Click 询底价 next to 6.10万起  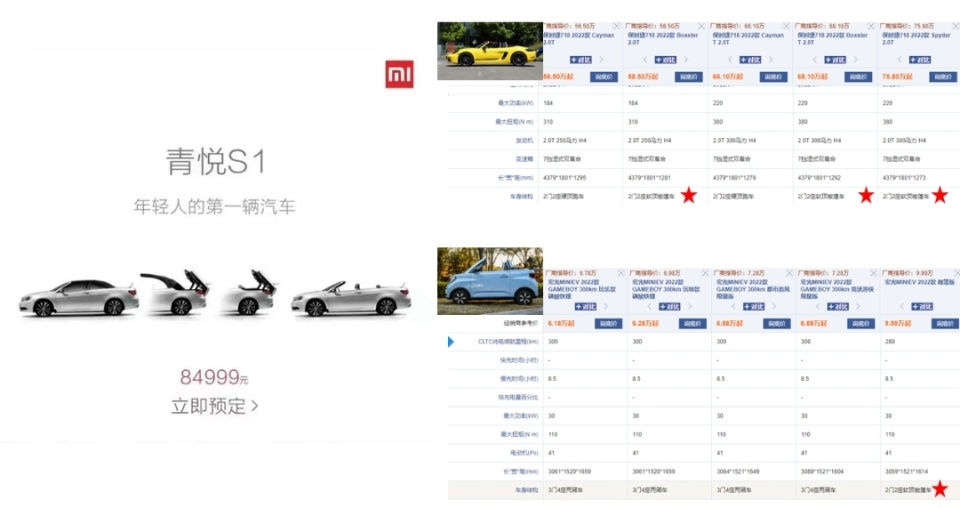click(609, 323)
